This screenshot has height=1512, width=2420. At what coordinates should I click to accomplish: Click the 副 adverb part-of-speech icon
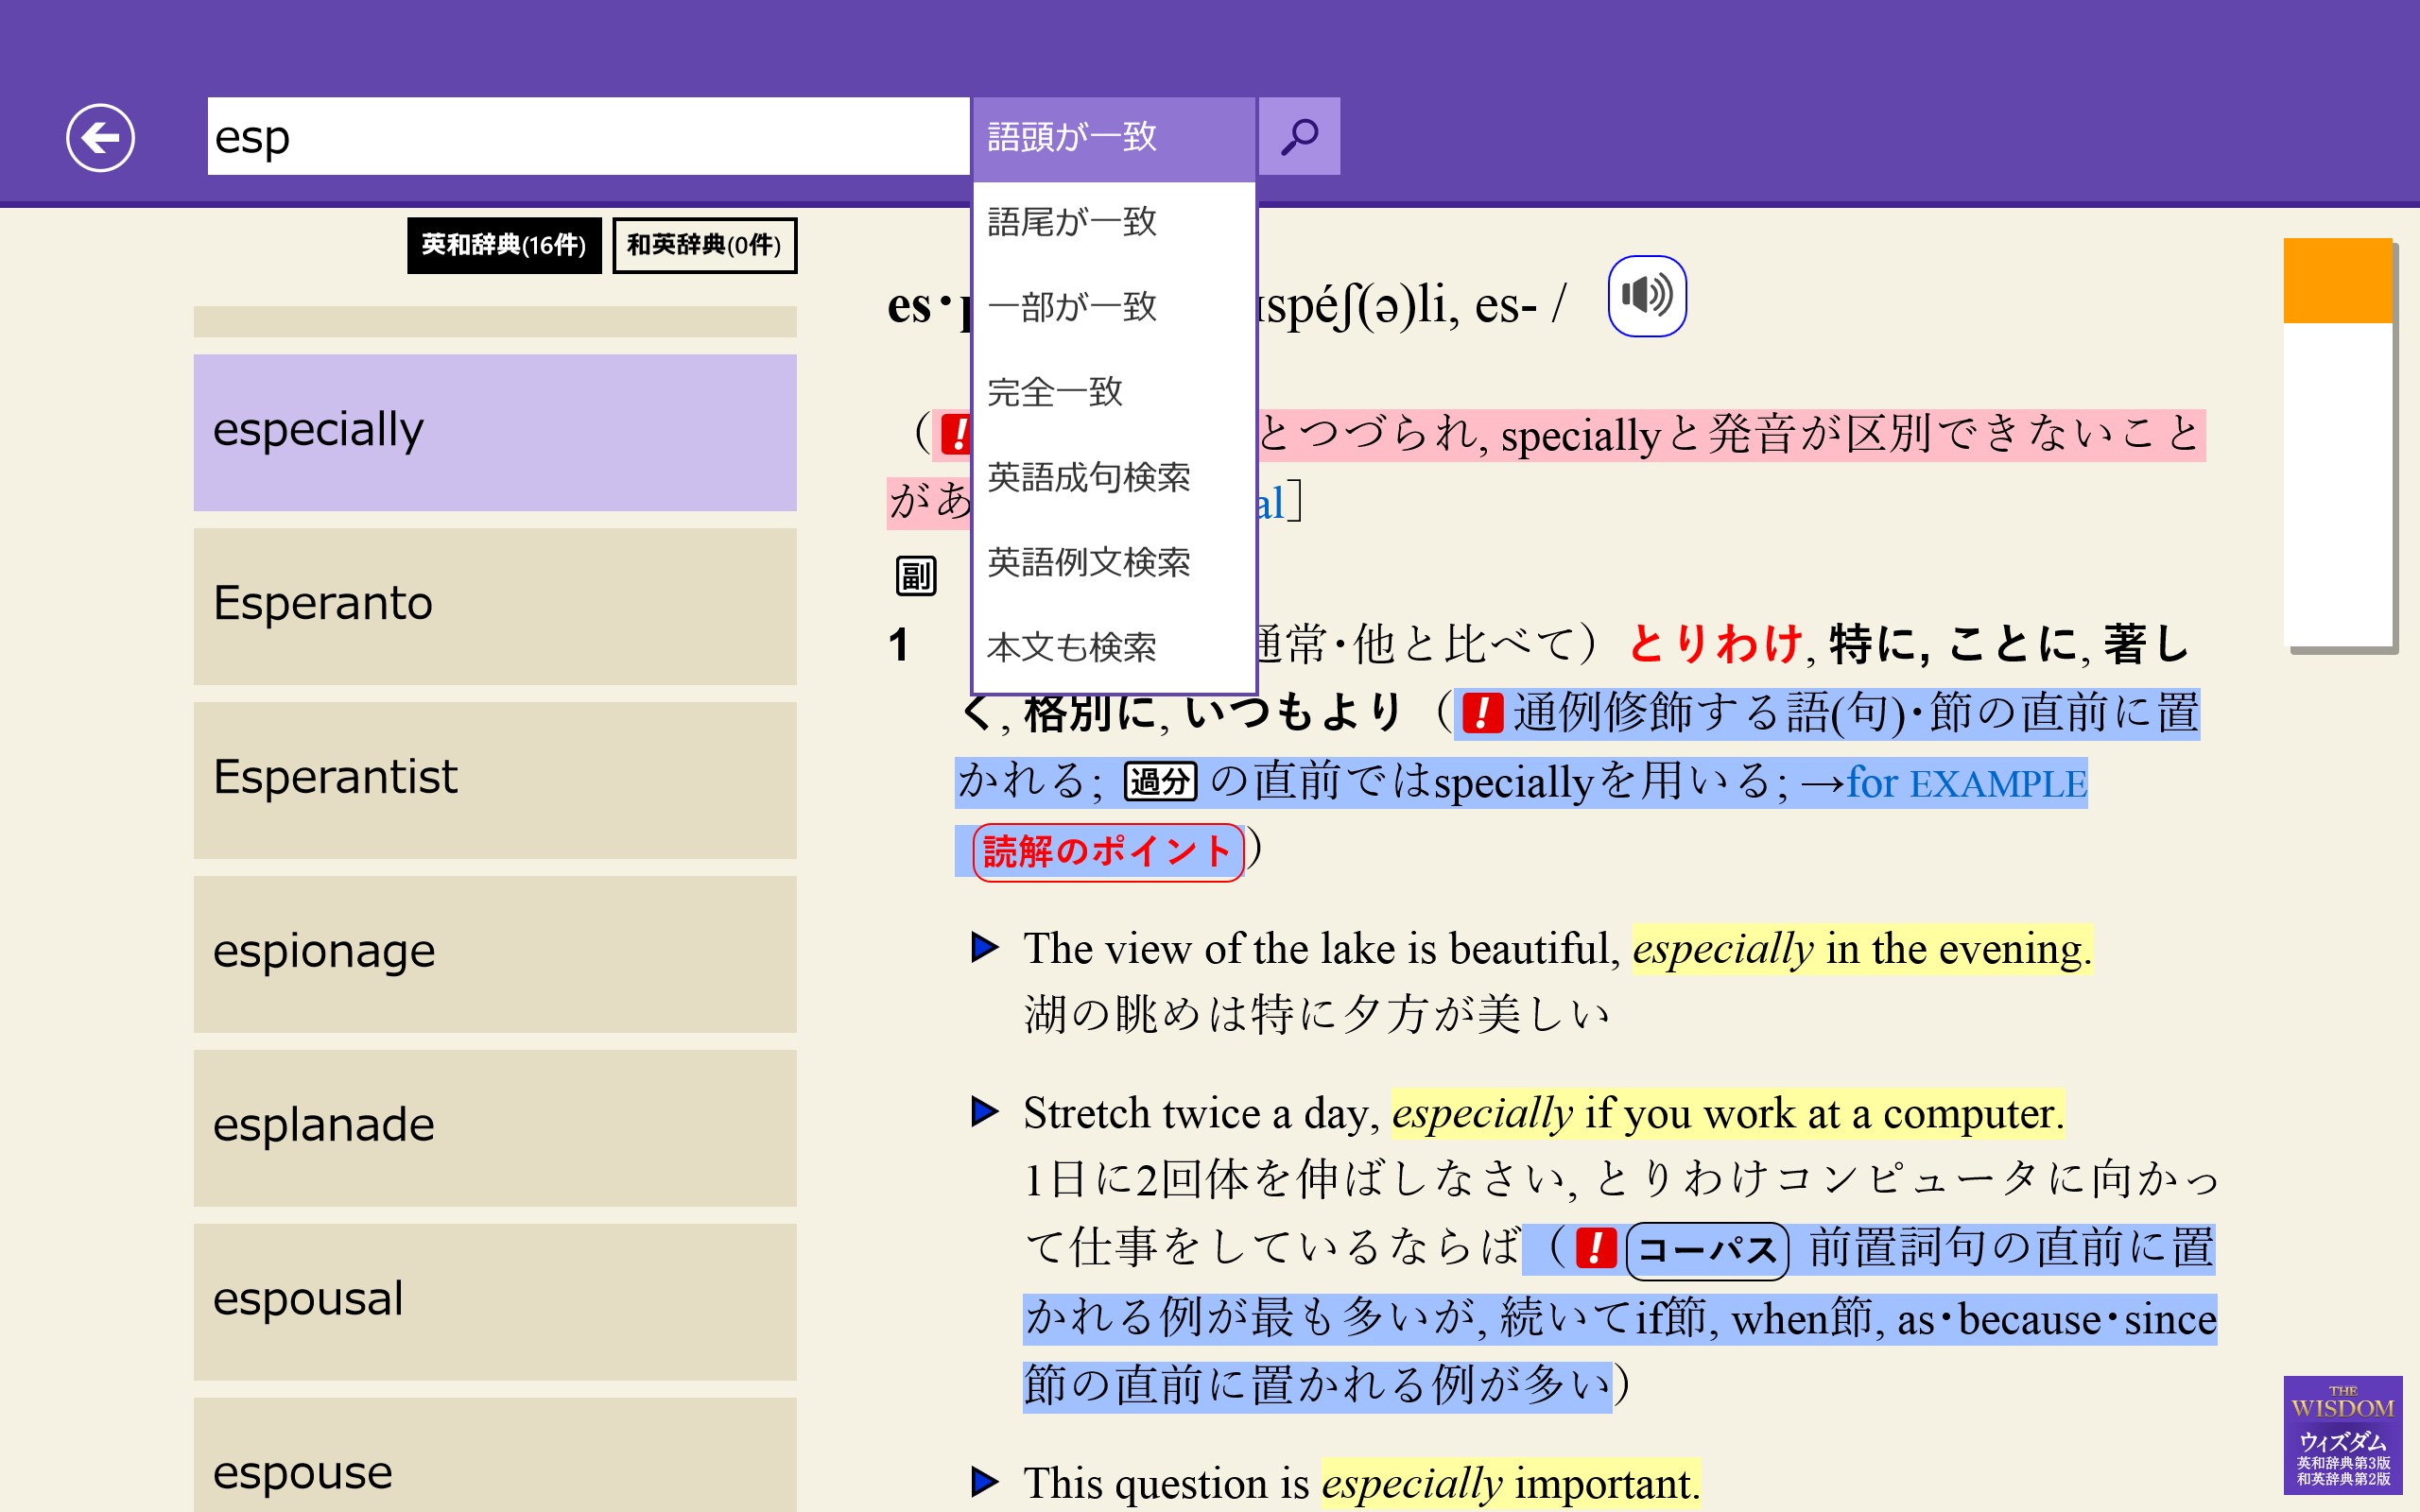coord(915,575)
